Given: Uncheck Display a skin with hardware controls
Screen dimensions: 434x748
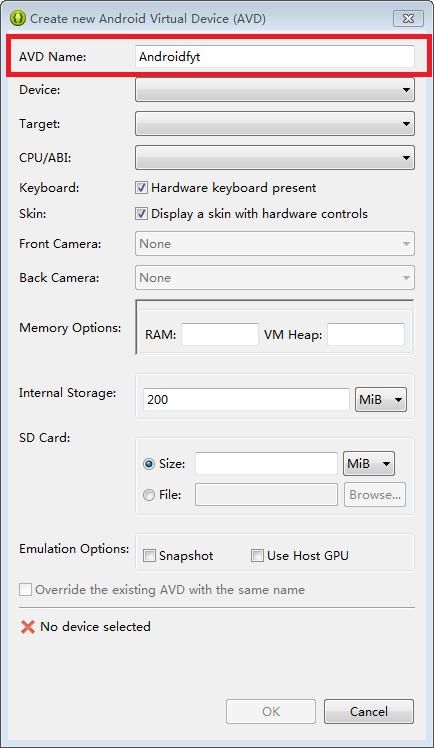Looking at the screenshot, I should tap(141, 213).
